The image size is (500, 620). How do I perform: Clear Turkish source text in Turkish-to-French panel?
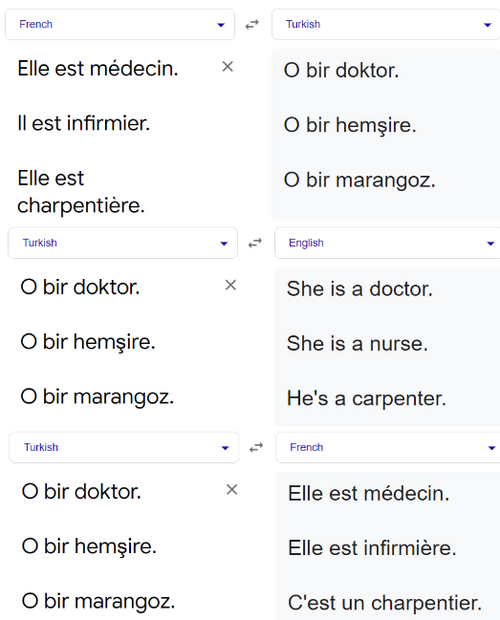coord(232,490)
